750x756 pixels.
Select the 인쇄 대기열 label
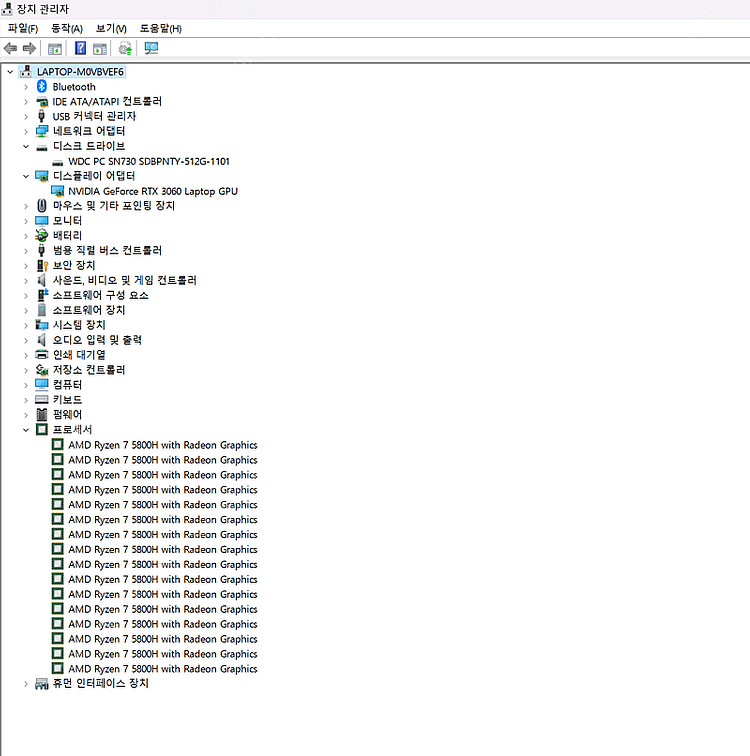tap(79, 355)
